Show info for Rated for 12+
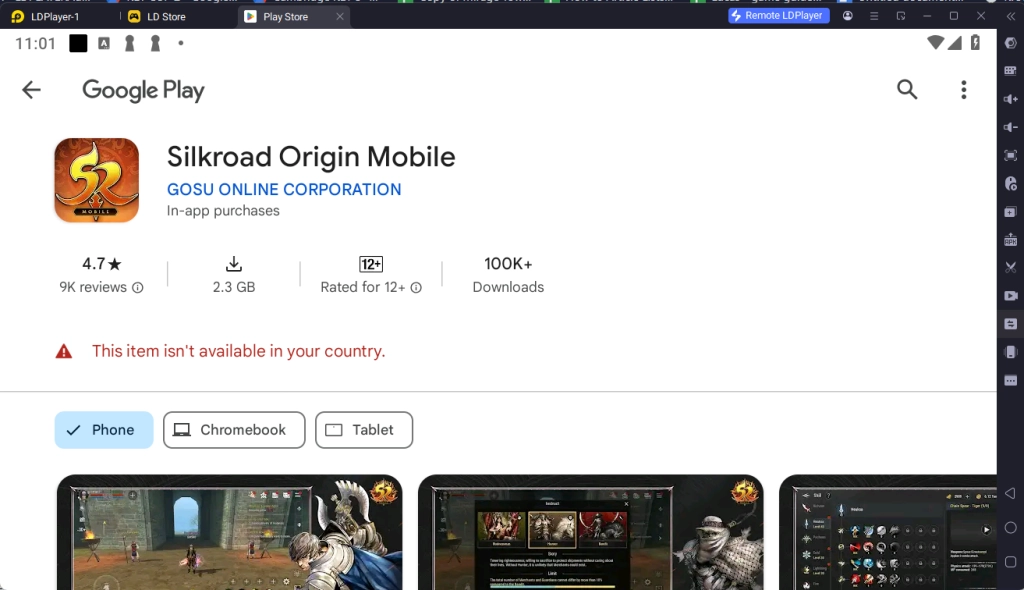This screenshot has width=1024, height=590. (416, 287)
